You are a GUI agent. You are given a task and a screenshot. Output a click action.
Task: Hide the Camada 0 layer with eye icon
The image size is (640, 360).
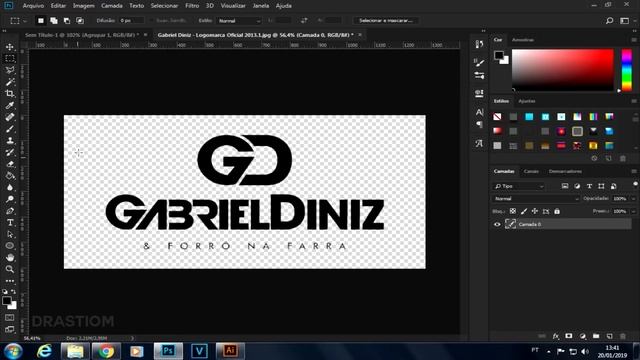point(497,224)
